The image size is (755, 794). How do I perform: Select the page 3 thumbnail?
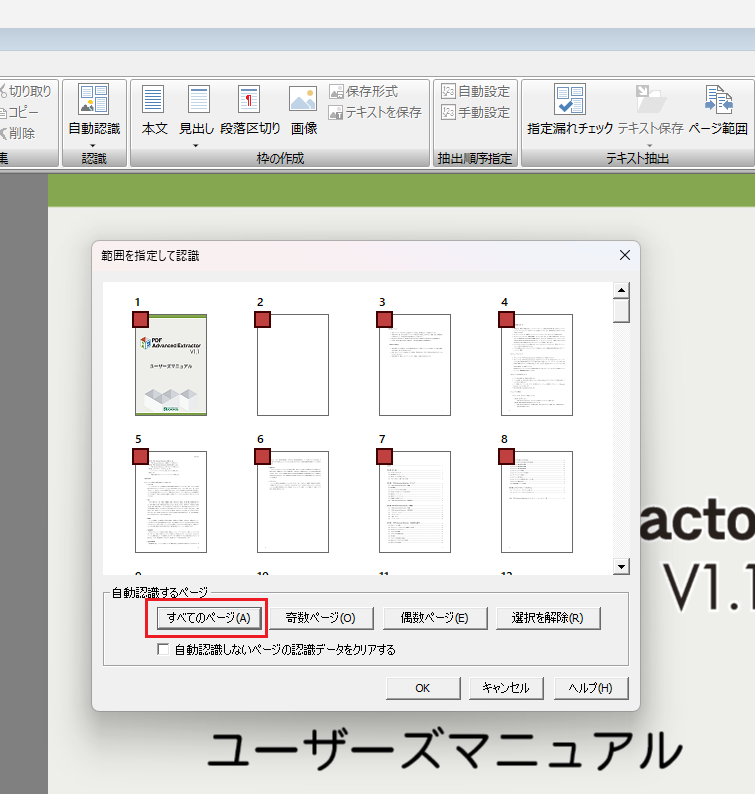[415, 365]
